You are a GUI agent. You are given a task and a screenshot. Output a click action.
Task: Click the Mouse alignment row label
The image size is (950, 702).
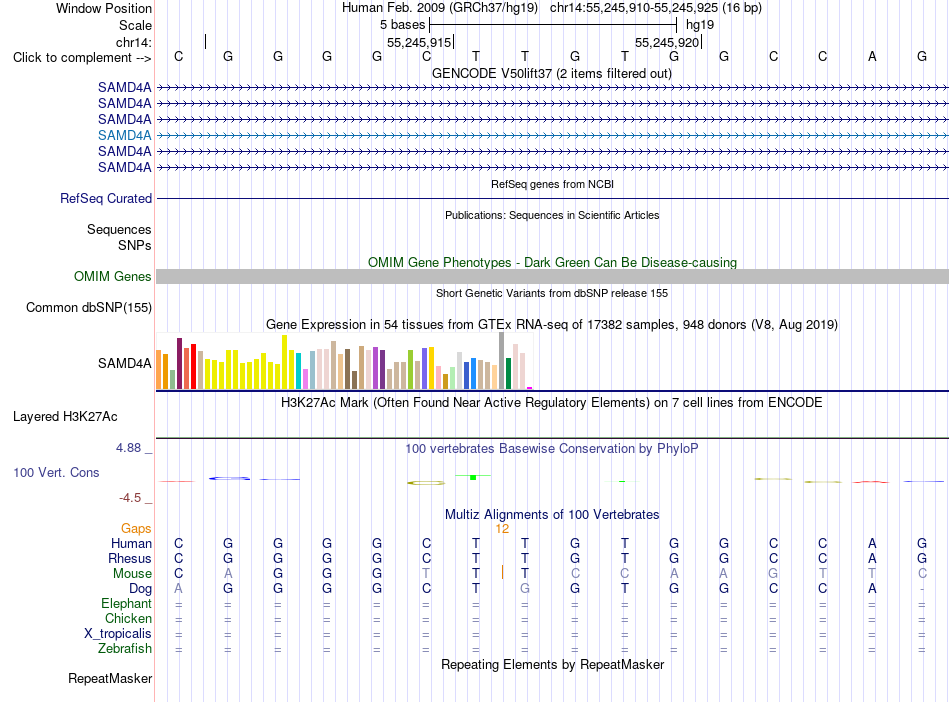pyautogui.click(x=132, y=574)
